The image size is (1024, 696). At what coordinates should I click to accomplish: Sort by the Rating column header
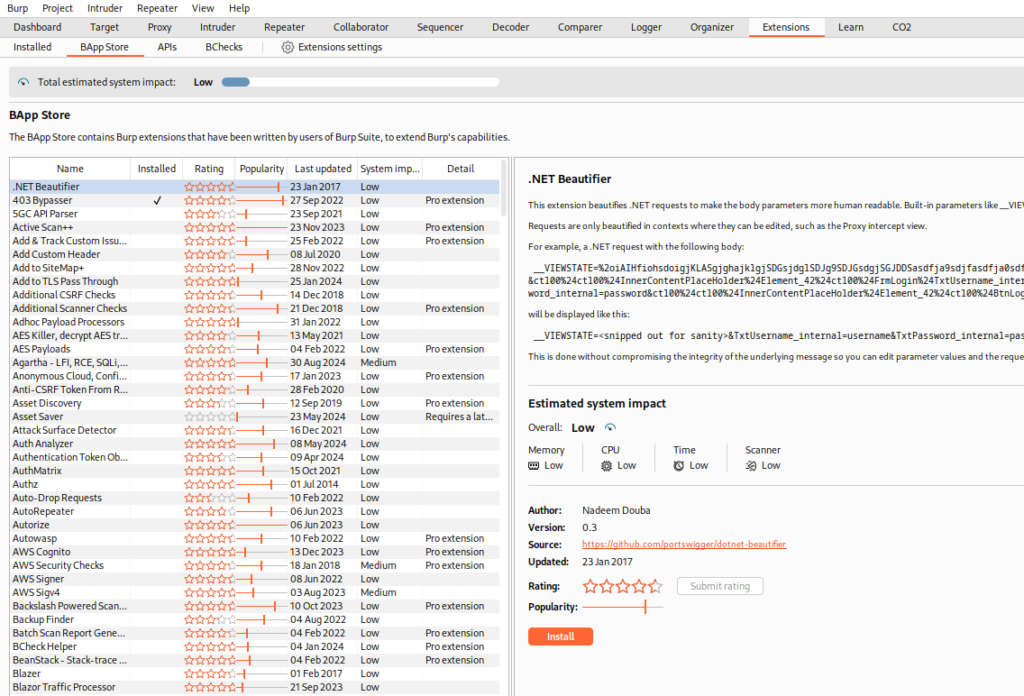click(x=209, y=168)
